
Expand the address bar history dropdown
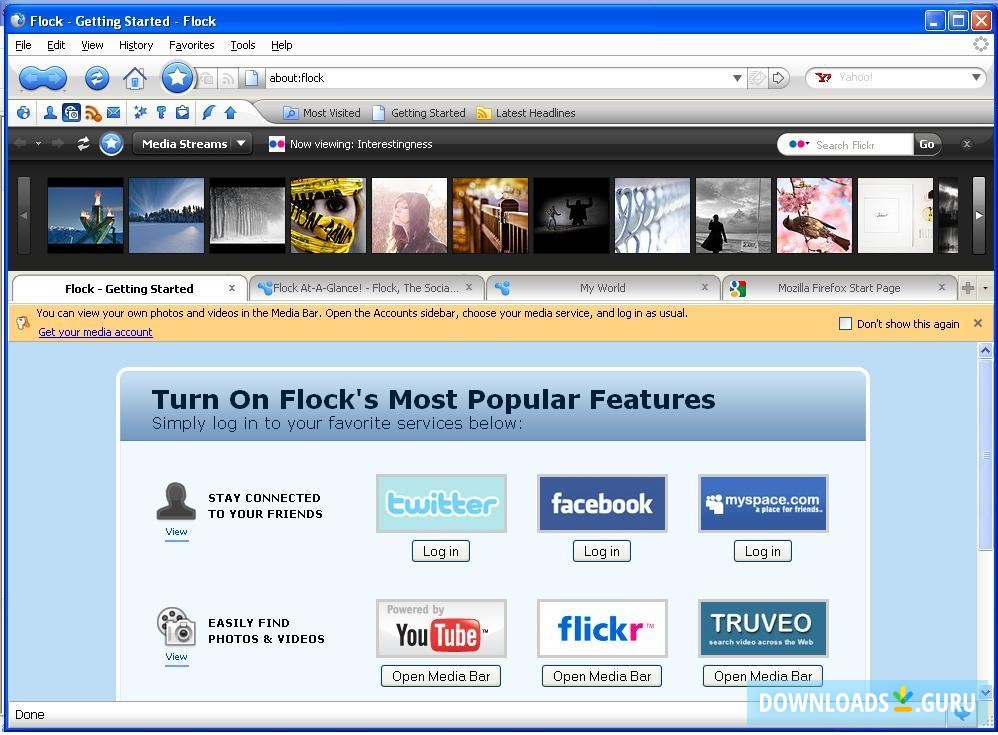tap(737, 78)
